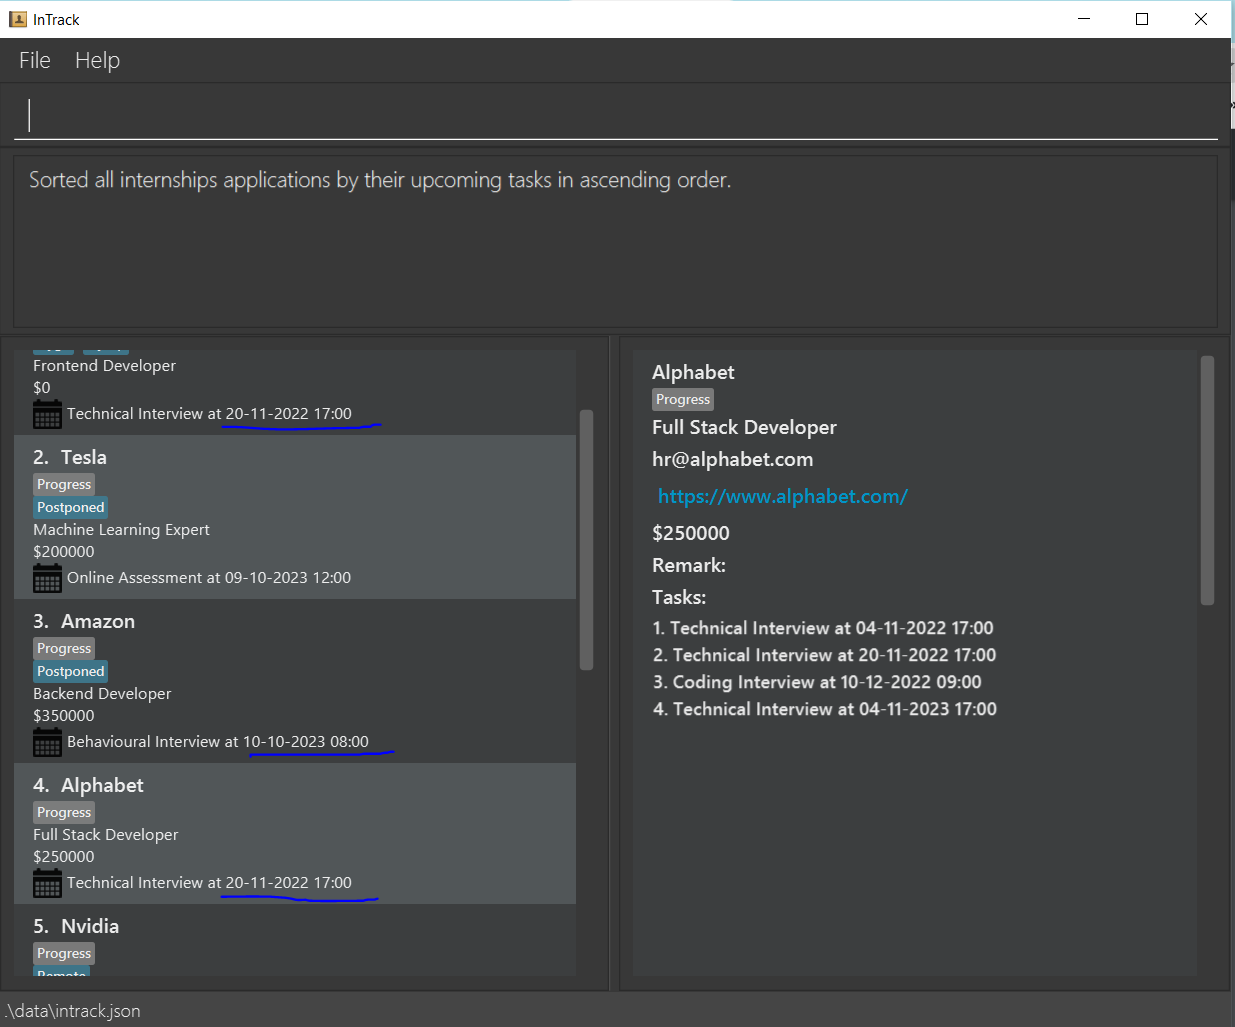Screen dimensions: 1235x1027
Task: Focus the command input box
Action: [615, 115]
